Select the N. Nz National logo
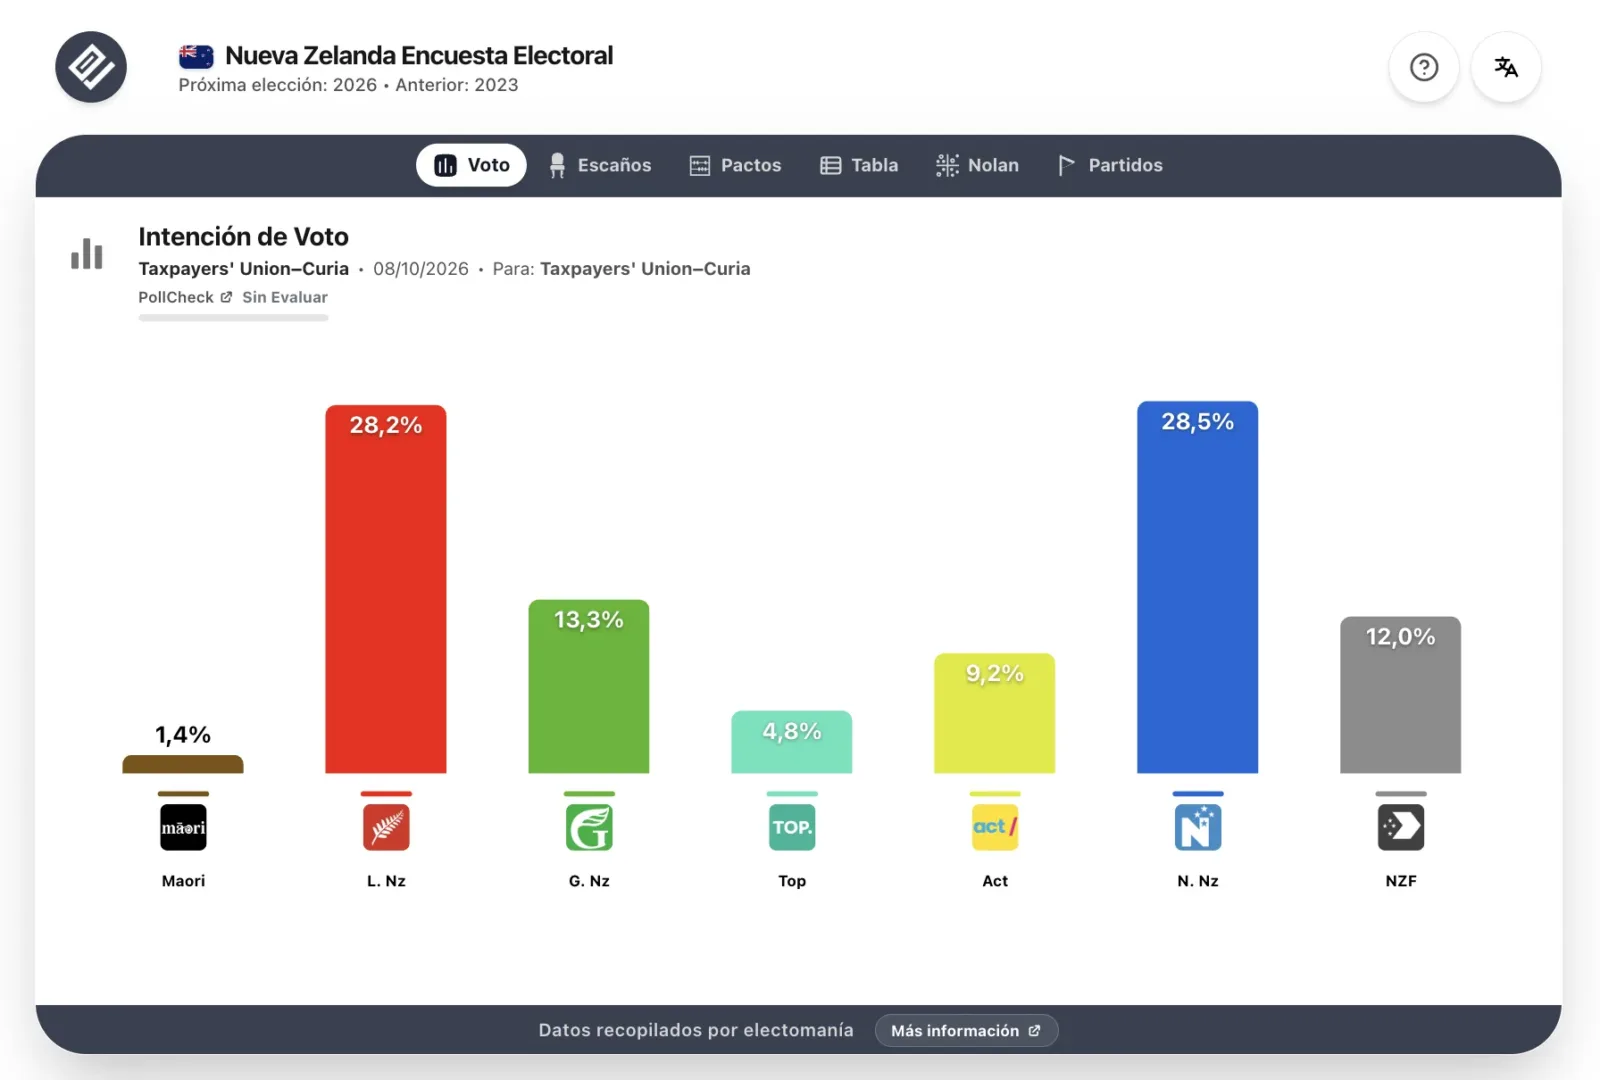The width and height of the screenshot is (1600, 1080). point(1198,827)
